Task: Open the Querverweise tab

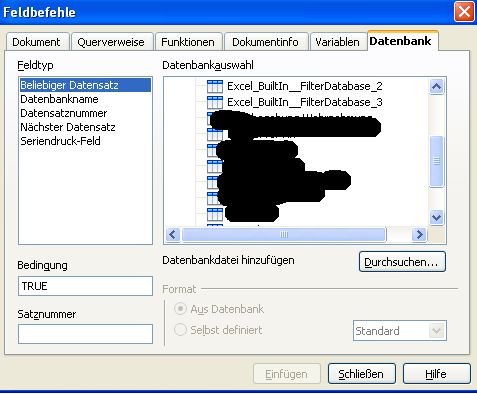Action: pyautogui.click(x=111, y=42)
